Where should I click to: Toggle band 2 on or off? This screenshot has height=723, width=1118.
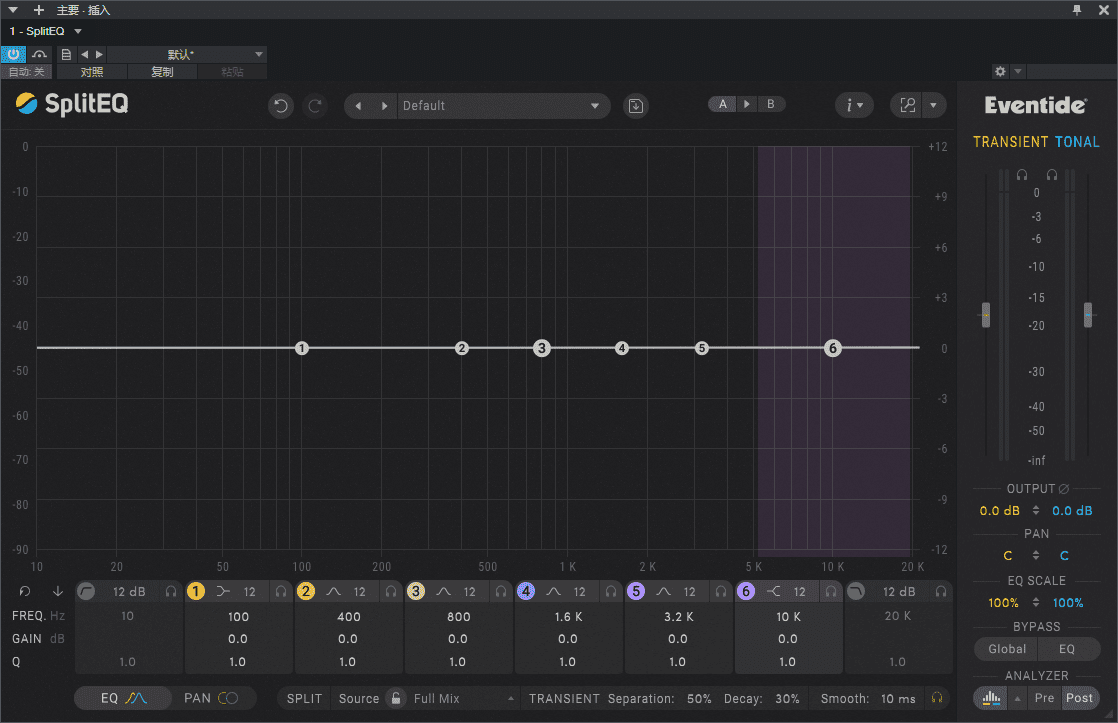point(306,591)
